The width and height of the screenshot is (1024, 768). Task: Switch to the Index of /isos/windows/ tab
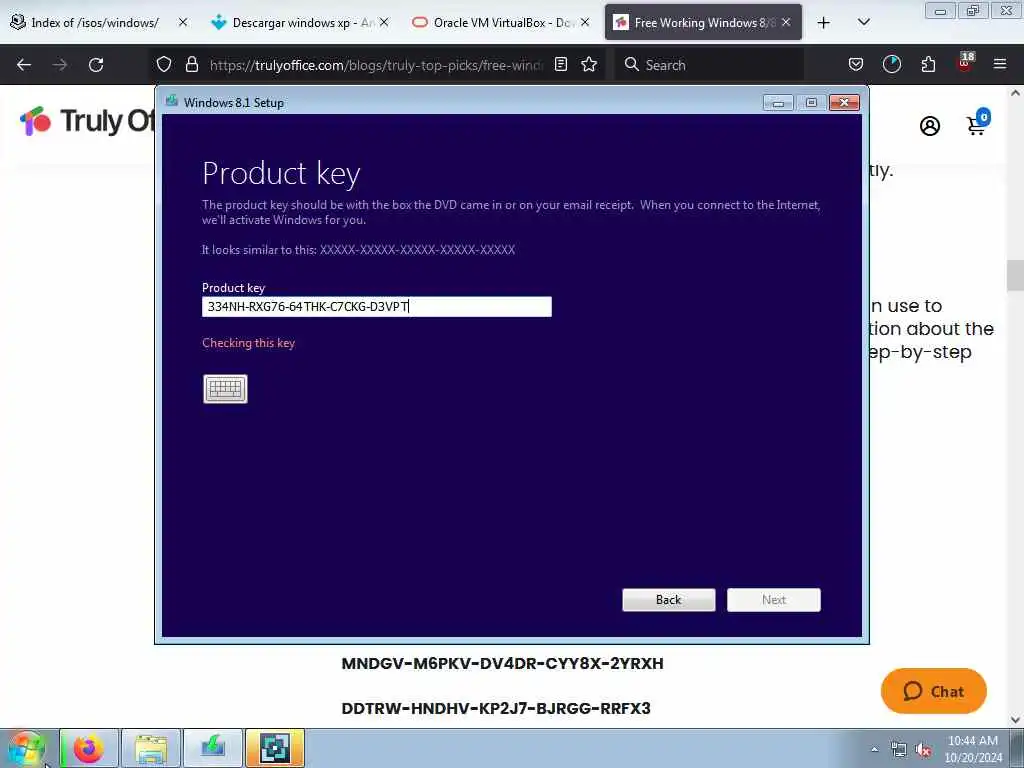pyautogui.click(x=95, y=23)
